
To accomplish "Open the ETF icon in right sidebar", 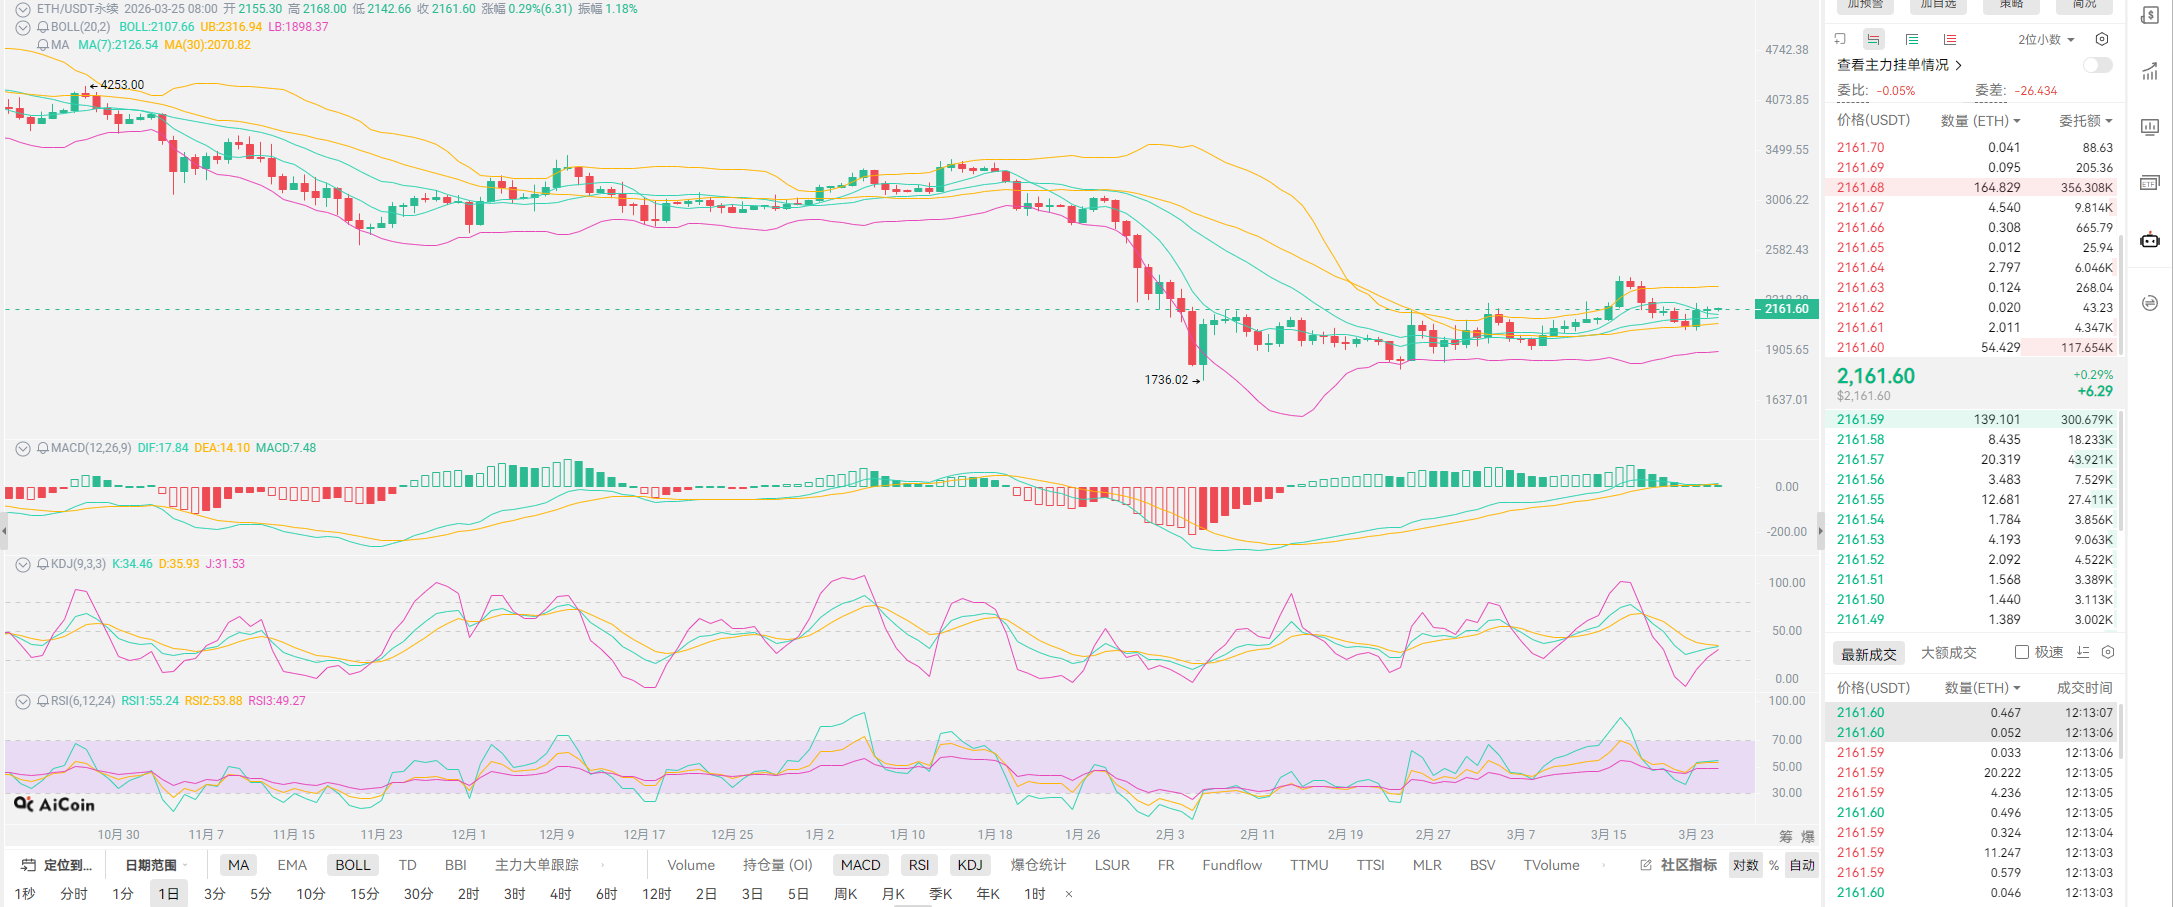I will pyautogui.click(x=2149, y=183).
